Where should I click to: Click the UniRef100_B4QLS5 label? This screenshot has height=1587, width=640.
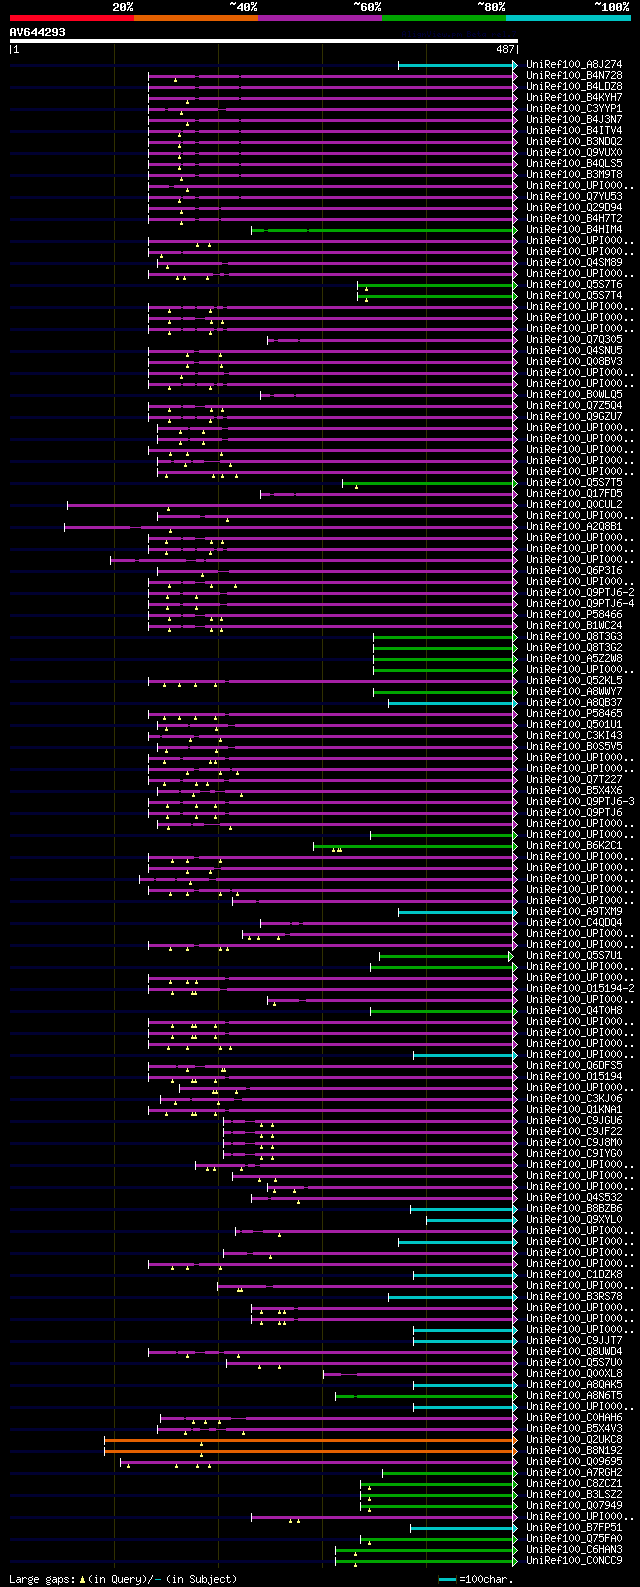[x=574, y=164]
